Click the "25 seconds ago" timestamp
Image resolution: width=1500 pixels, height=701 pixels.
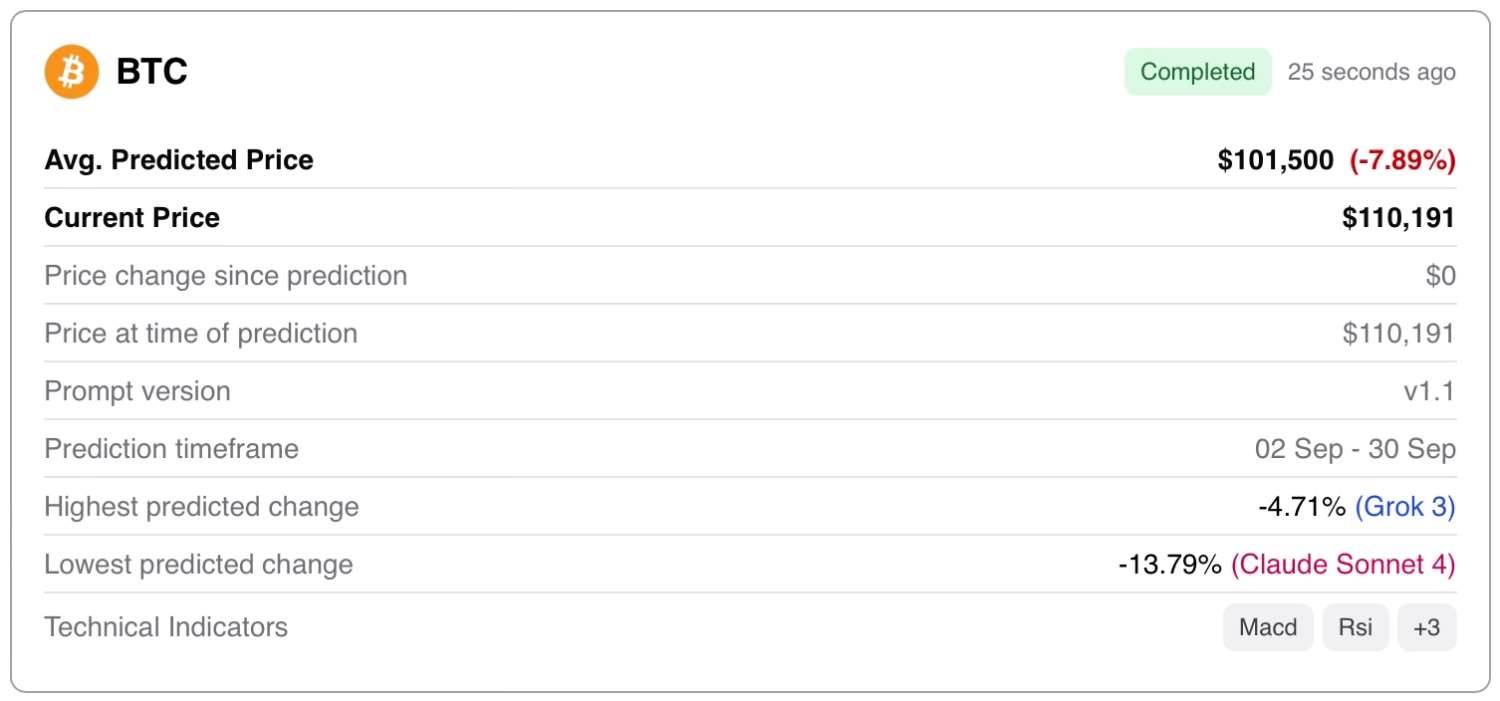1371,72
